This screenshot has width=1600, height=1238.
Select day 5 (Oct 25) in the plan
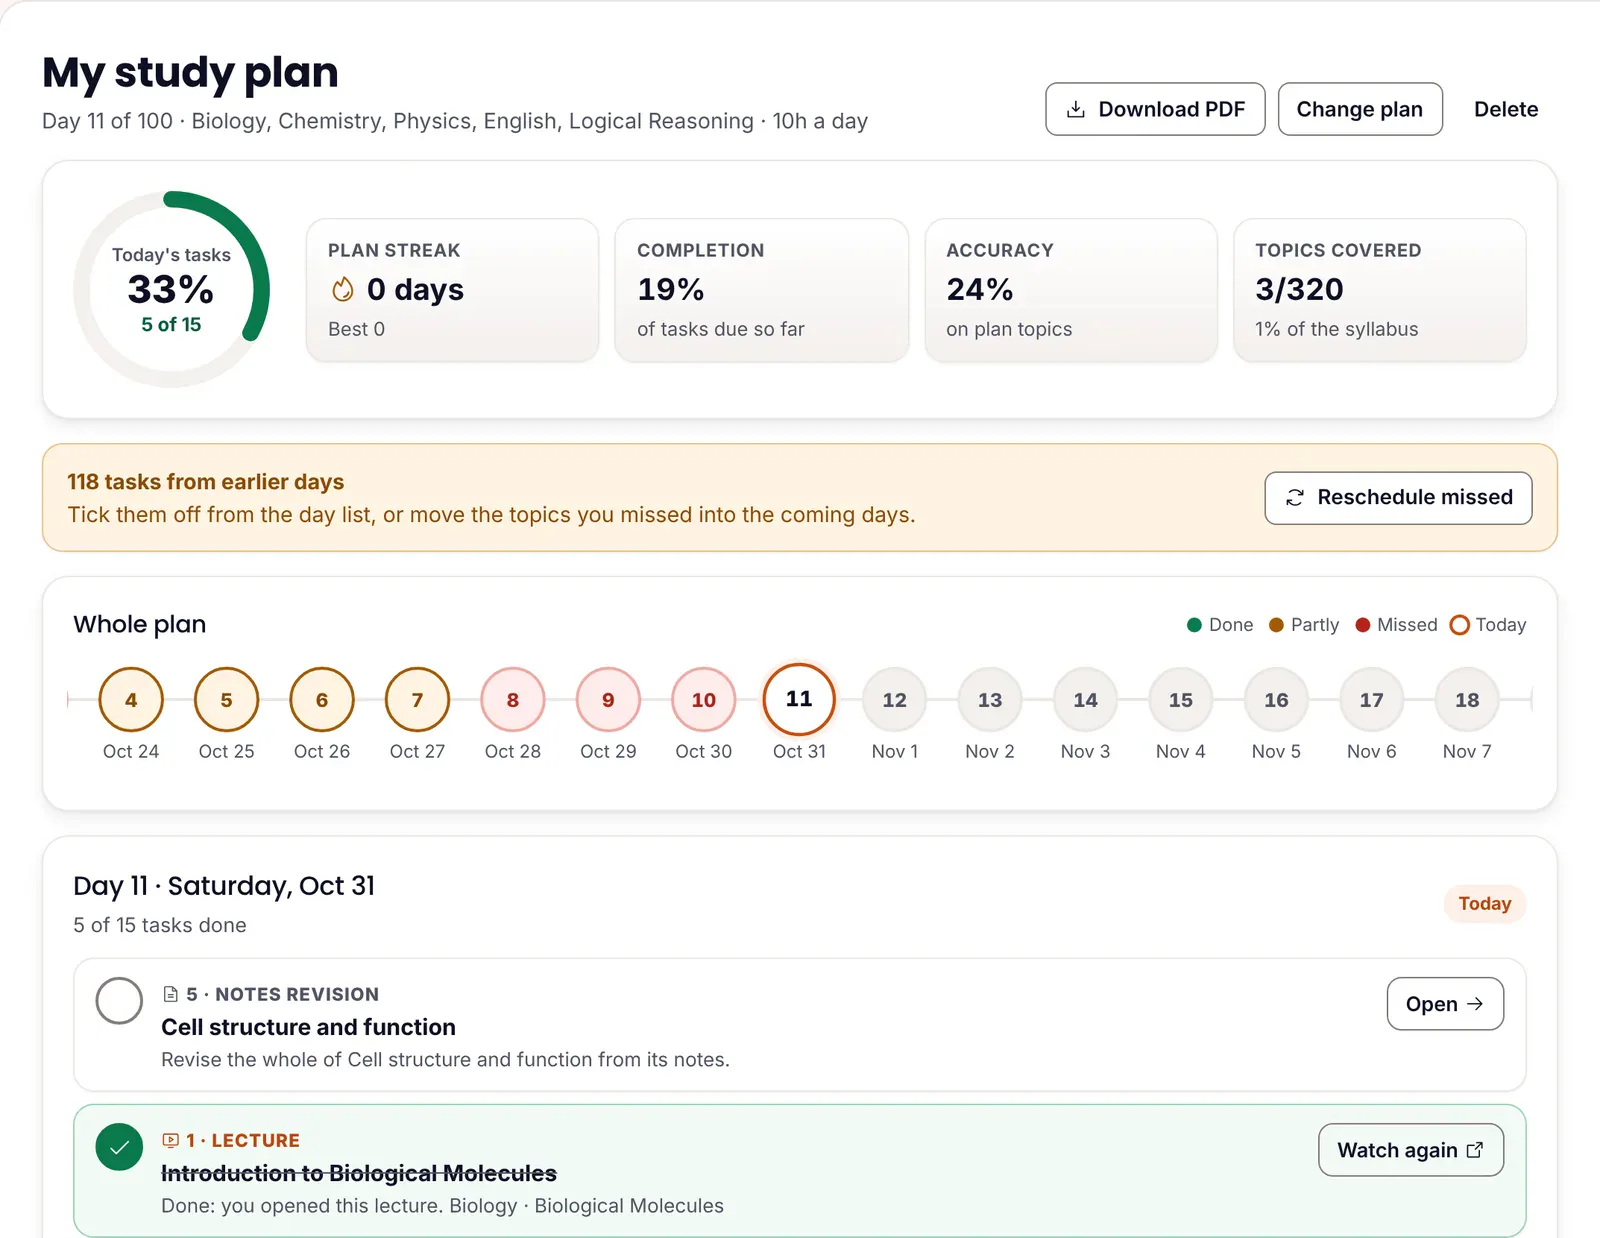pos(226,700)
